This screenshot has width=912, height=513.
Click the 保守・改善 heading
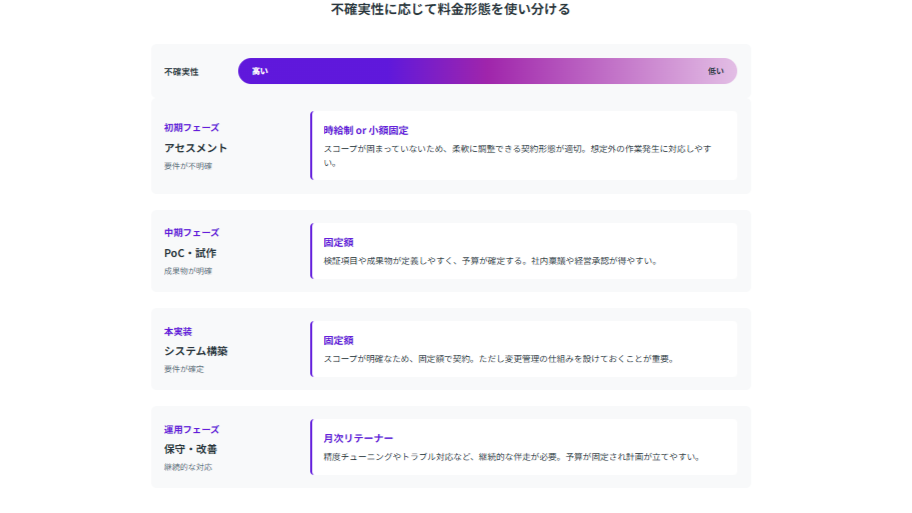tap(190, 449)
